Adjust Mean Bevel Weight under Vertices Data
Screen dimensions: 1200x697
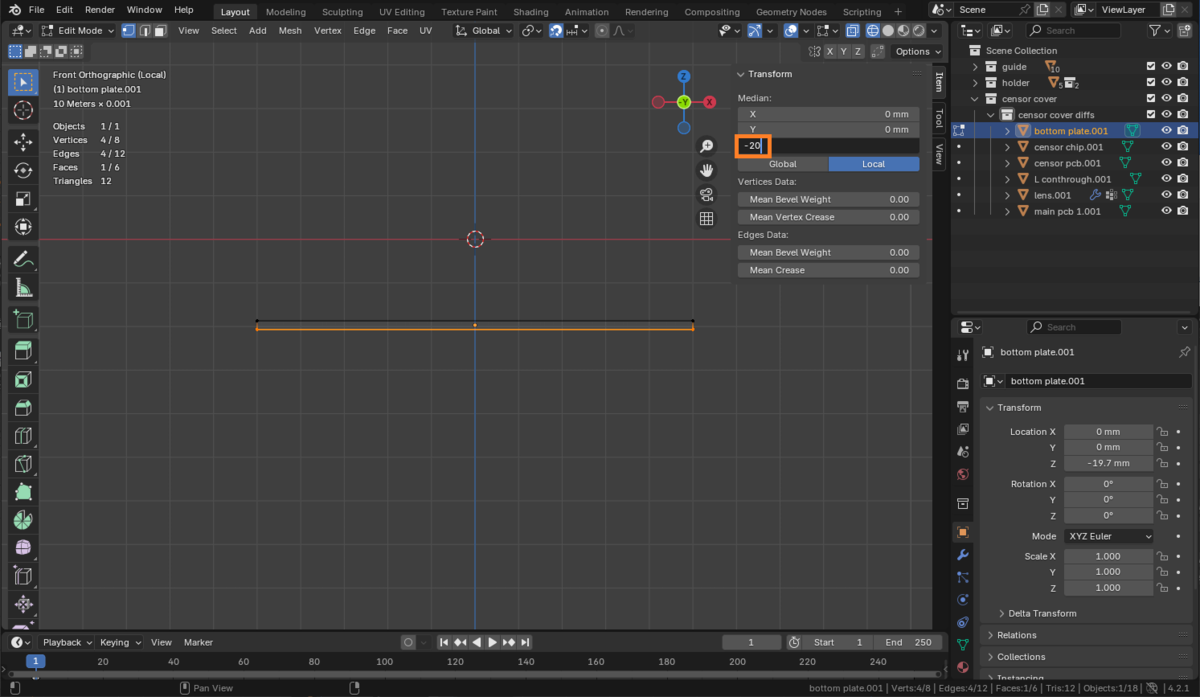[828, 199]
